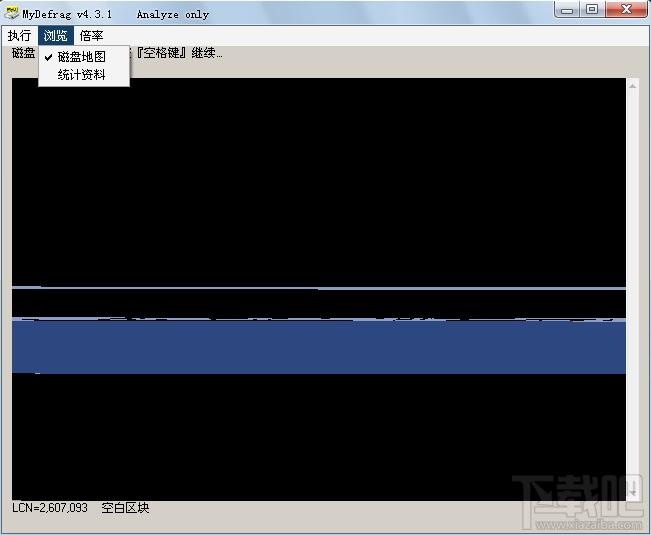Click the 『空格键』继续 message text

179,53
